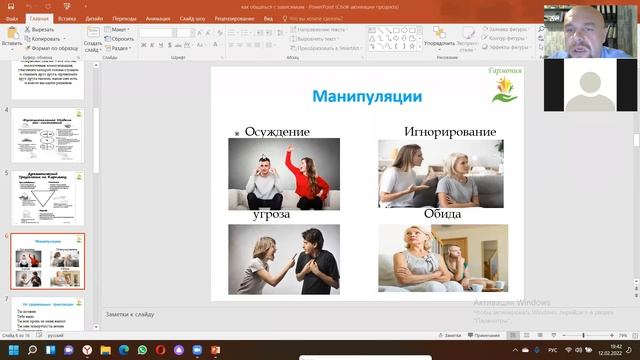Toggle italic formatting К
The image size is (640, 360).
152,45
